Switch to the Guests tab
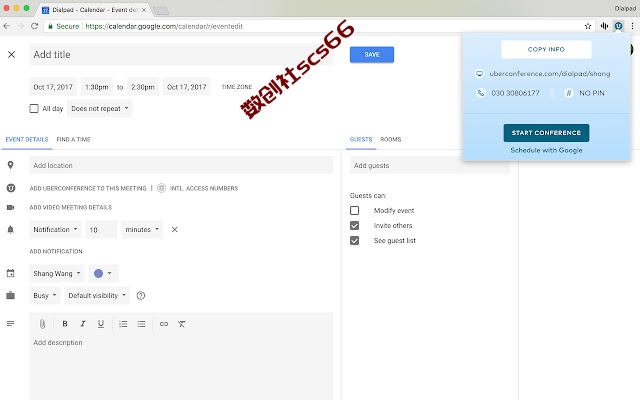640x400 pixels. pos(361,139)
